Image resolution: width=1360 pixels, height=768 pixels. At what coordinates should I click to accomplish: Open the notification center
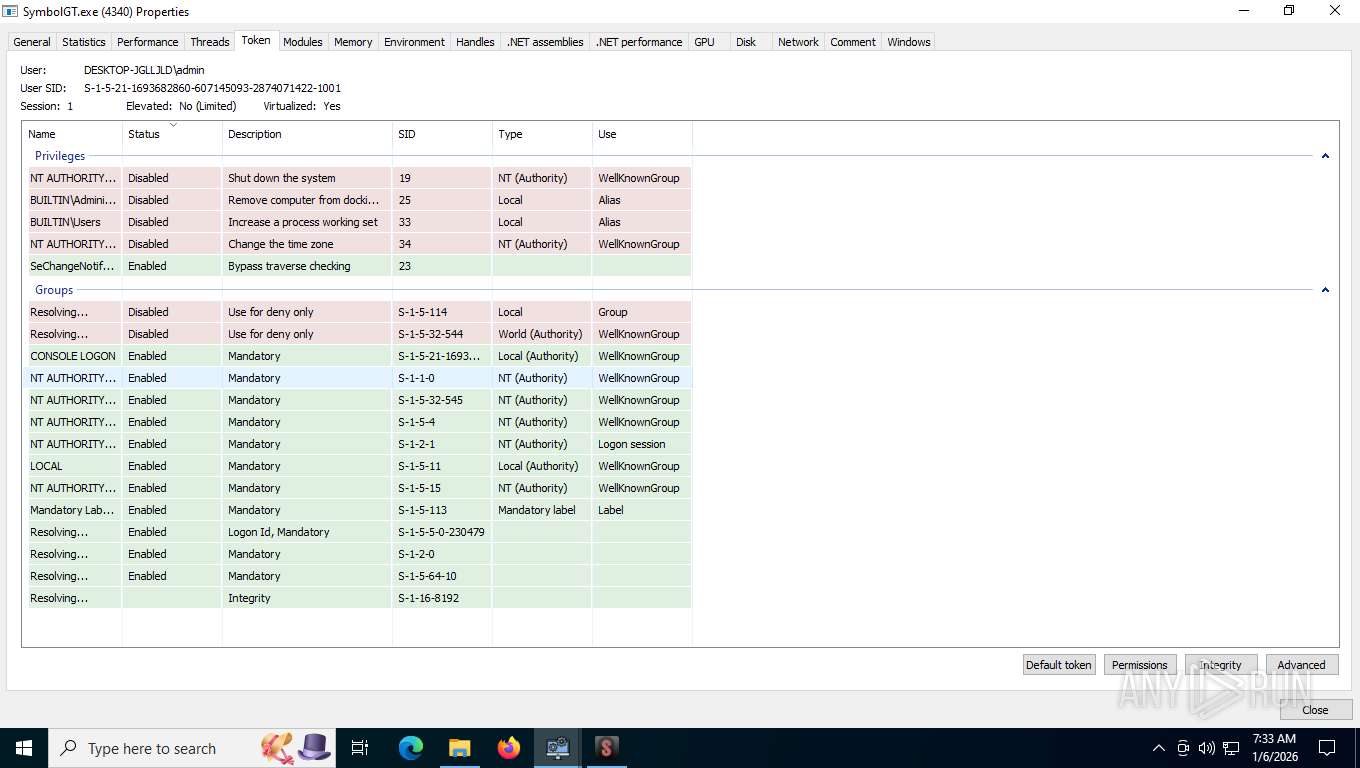click(1327, 748)
